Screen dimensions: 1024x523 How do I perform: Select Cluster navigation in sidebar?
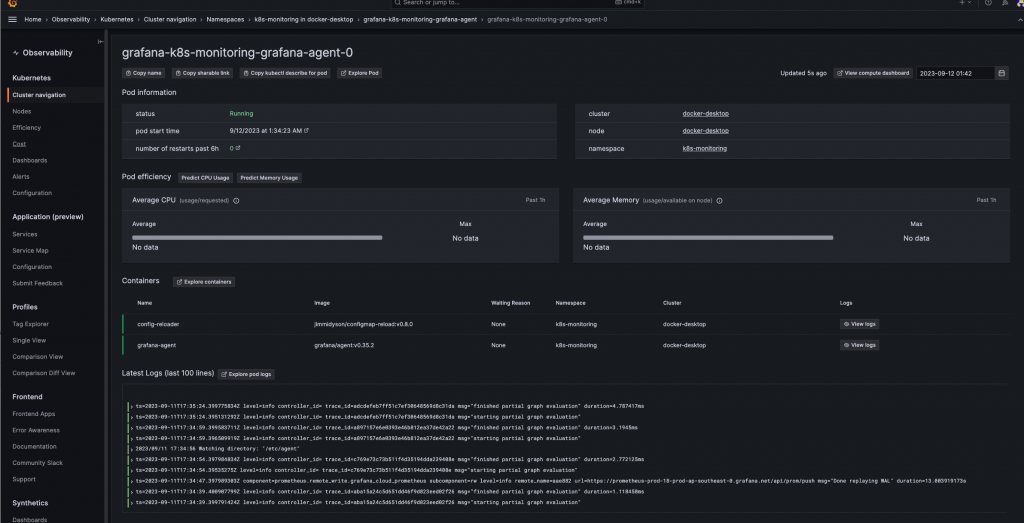pos(39,95)
